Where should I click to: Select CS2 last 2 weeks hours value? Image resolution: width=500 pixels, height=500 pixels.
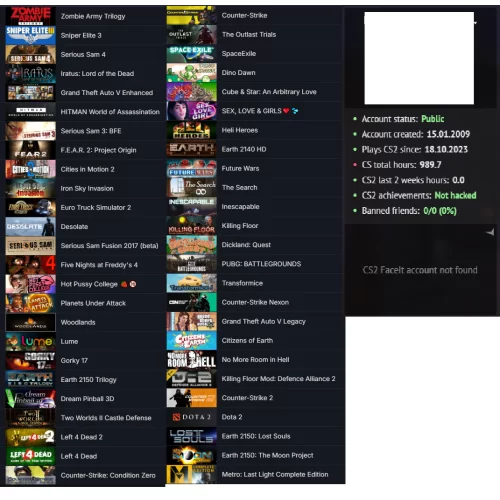click(458, 180)
